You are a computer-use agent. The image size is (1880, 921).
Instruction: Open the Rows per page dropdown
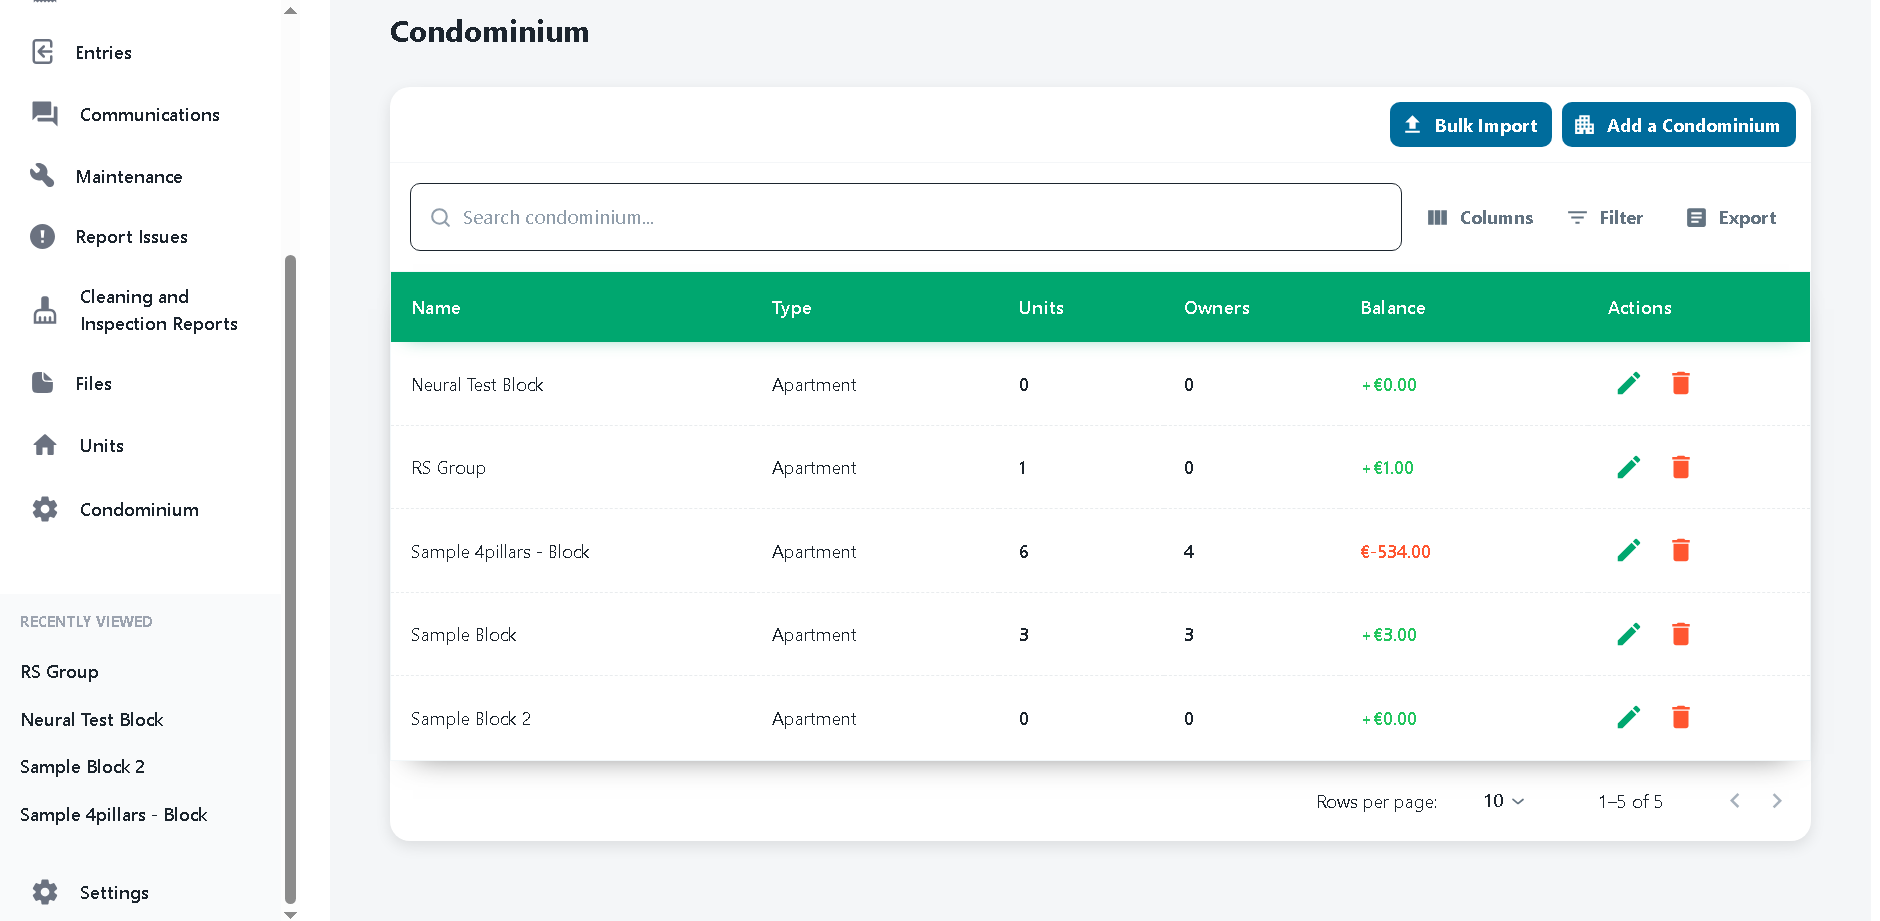(1502, 801)
